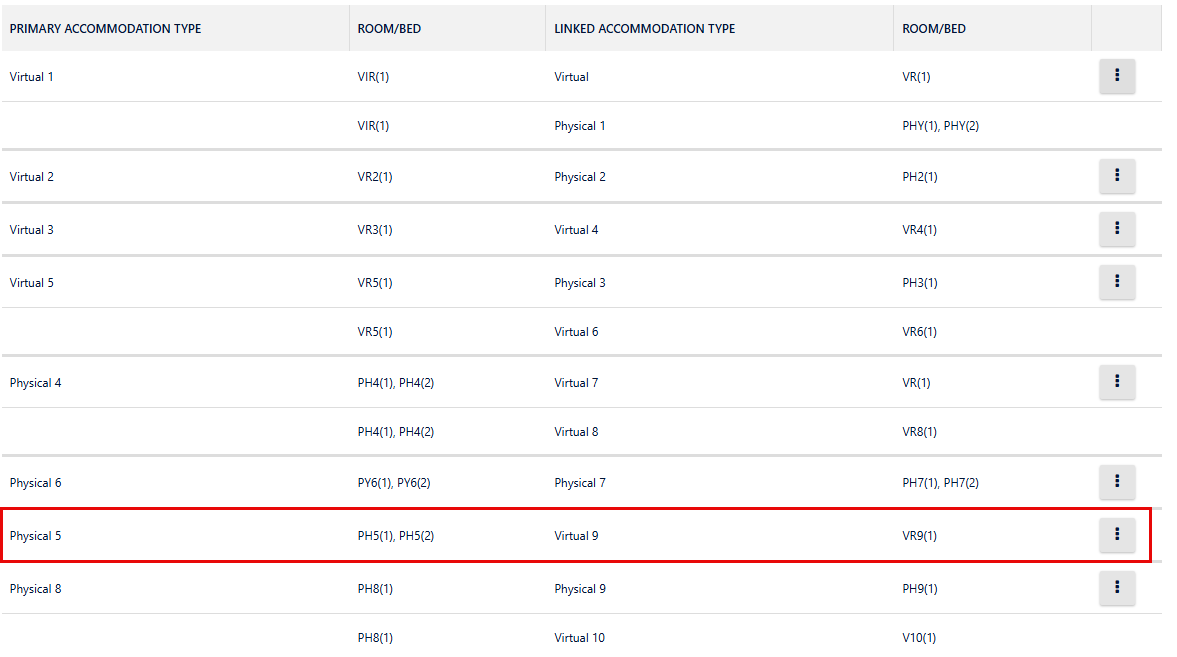Select the Virtual 10 linked accommodation
Screen dimensions: 1177x657
pyautogui.click(x=580, y=638)
